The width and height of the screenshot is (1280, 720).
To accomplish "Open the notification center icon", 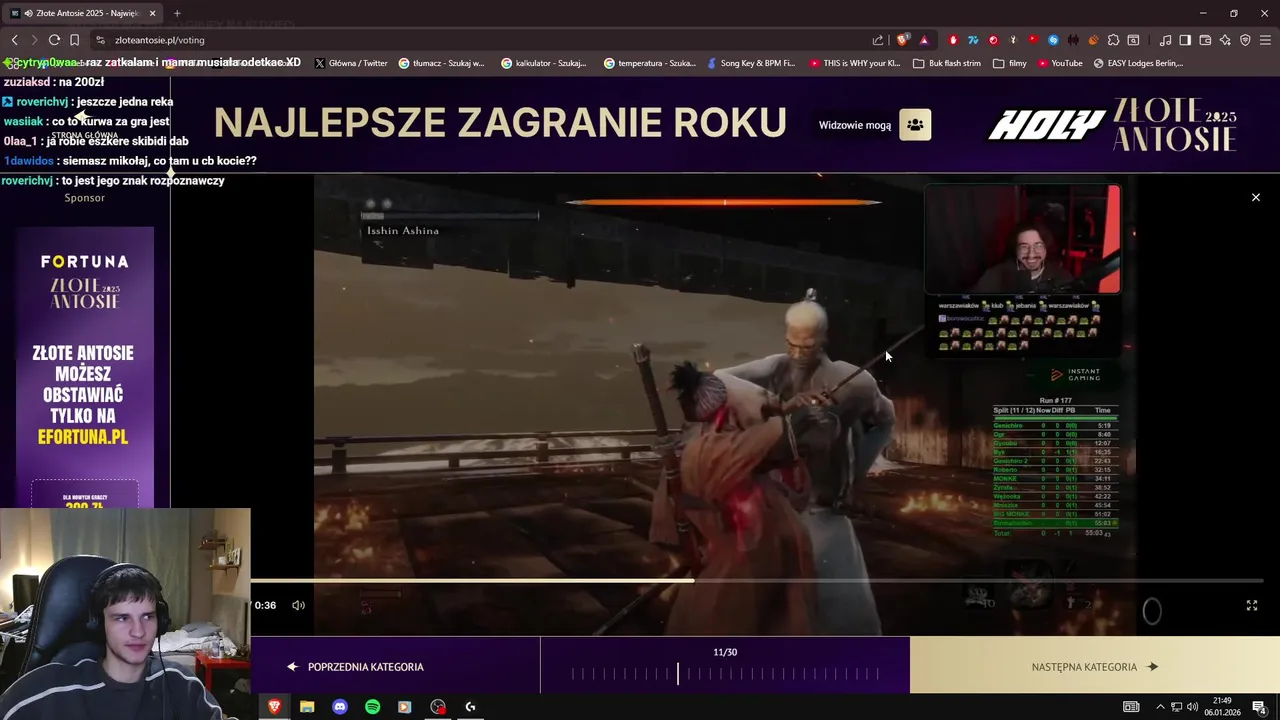I will [1259, 707].
